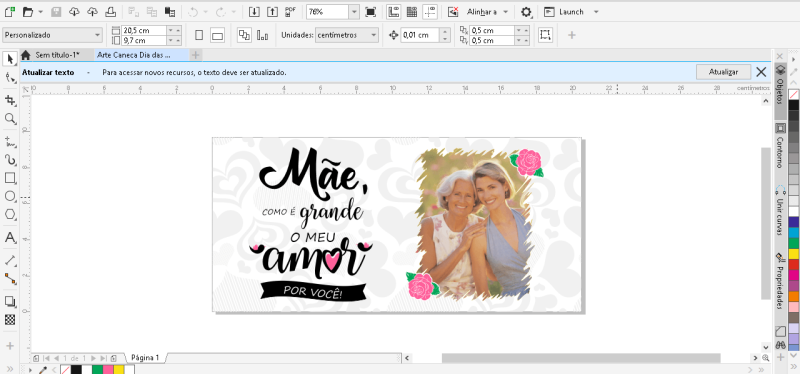Click the page width 20,5 cm field
Image resolution: width=800 pixels, height=374 pixels.
pos(144,31)
